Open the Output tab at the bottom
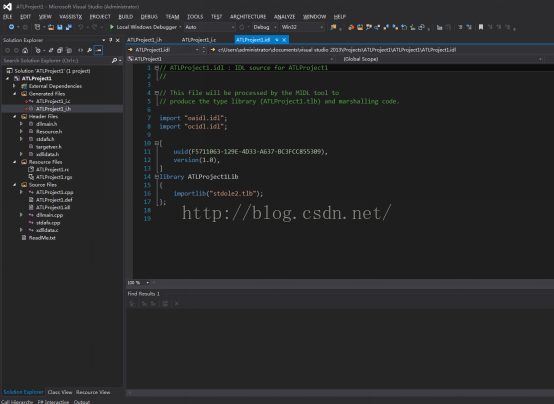The height and width of the screenshot is (404, 554). [82, 402]
